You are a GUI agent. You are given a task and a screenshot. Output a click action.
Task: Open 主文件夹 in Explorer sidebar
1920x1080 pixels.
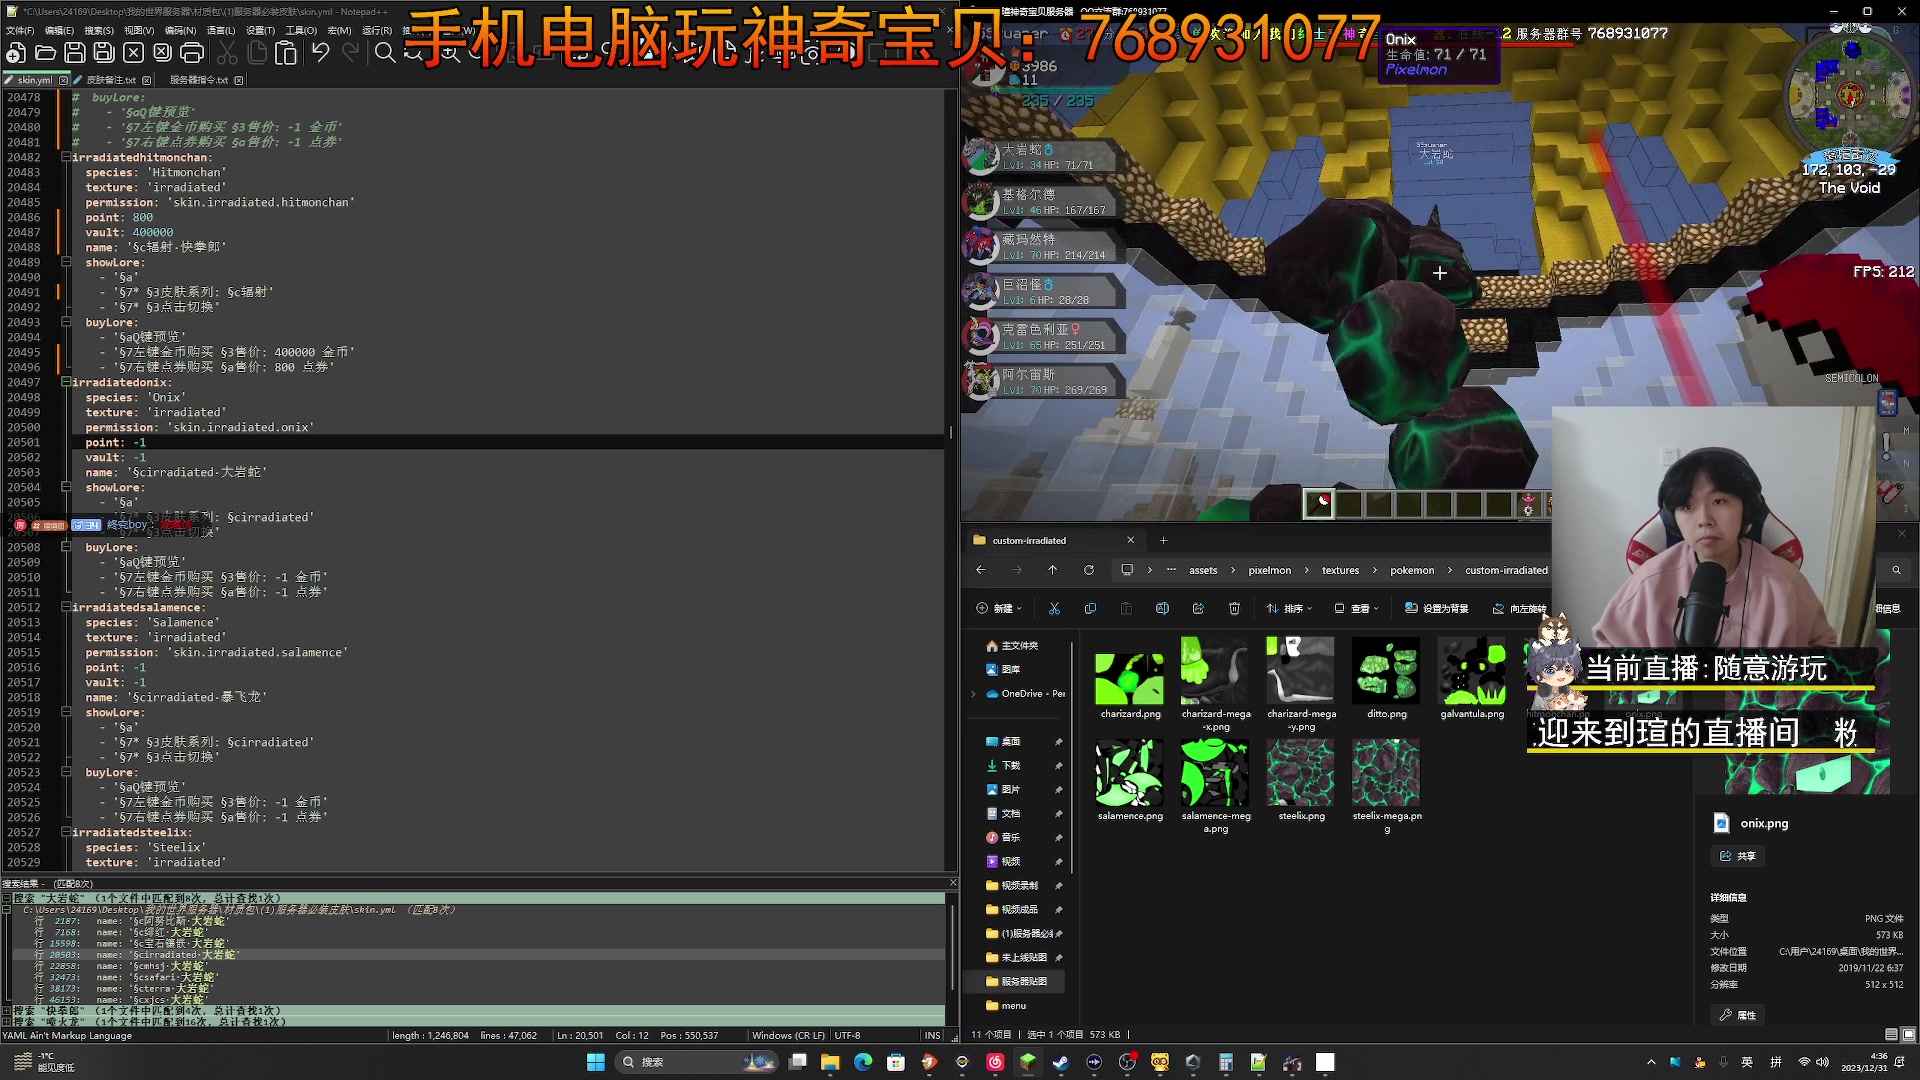point(1019,645)
